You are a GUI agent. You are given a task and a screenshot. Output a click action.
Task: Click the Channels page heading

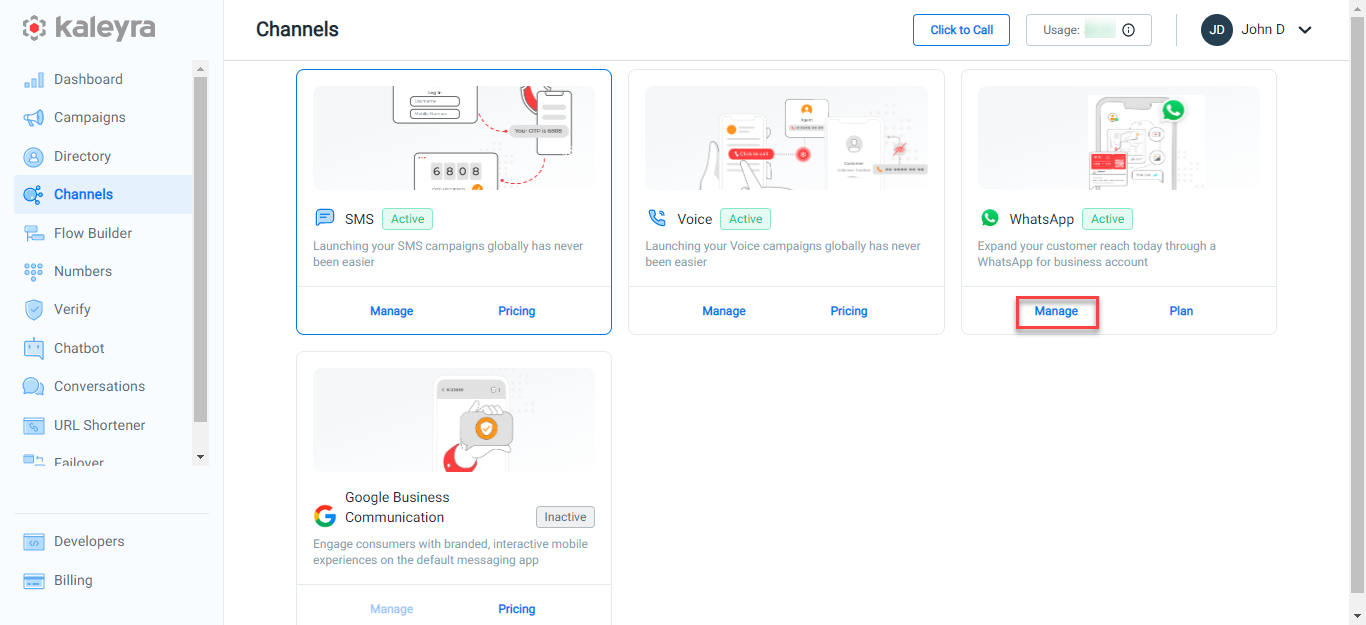tap(297, 30)
